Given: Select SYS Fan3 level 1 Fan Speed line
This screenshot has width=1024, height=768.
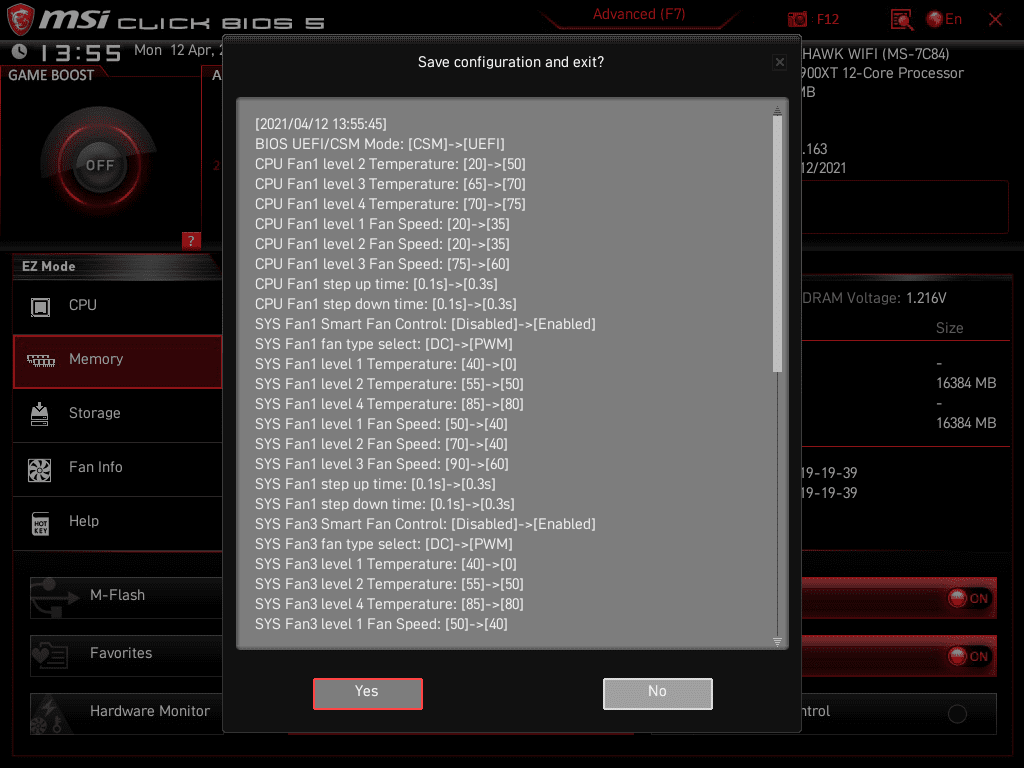Looking at the screenshot, I should click(x=381, y=624).
